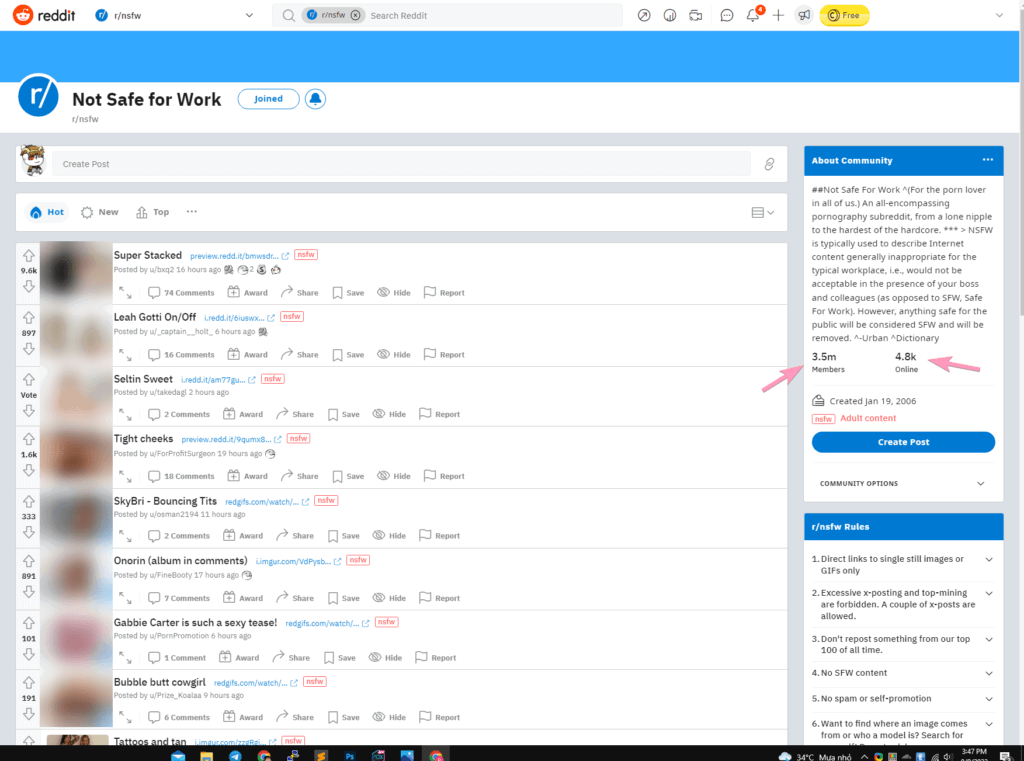
Task: Expand Community Options section
Action: point(903,483)
